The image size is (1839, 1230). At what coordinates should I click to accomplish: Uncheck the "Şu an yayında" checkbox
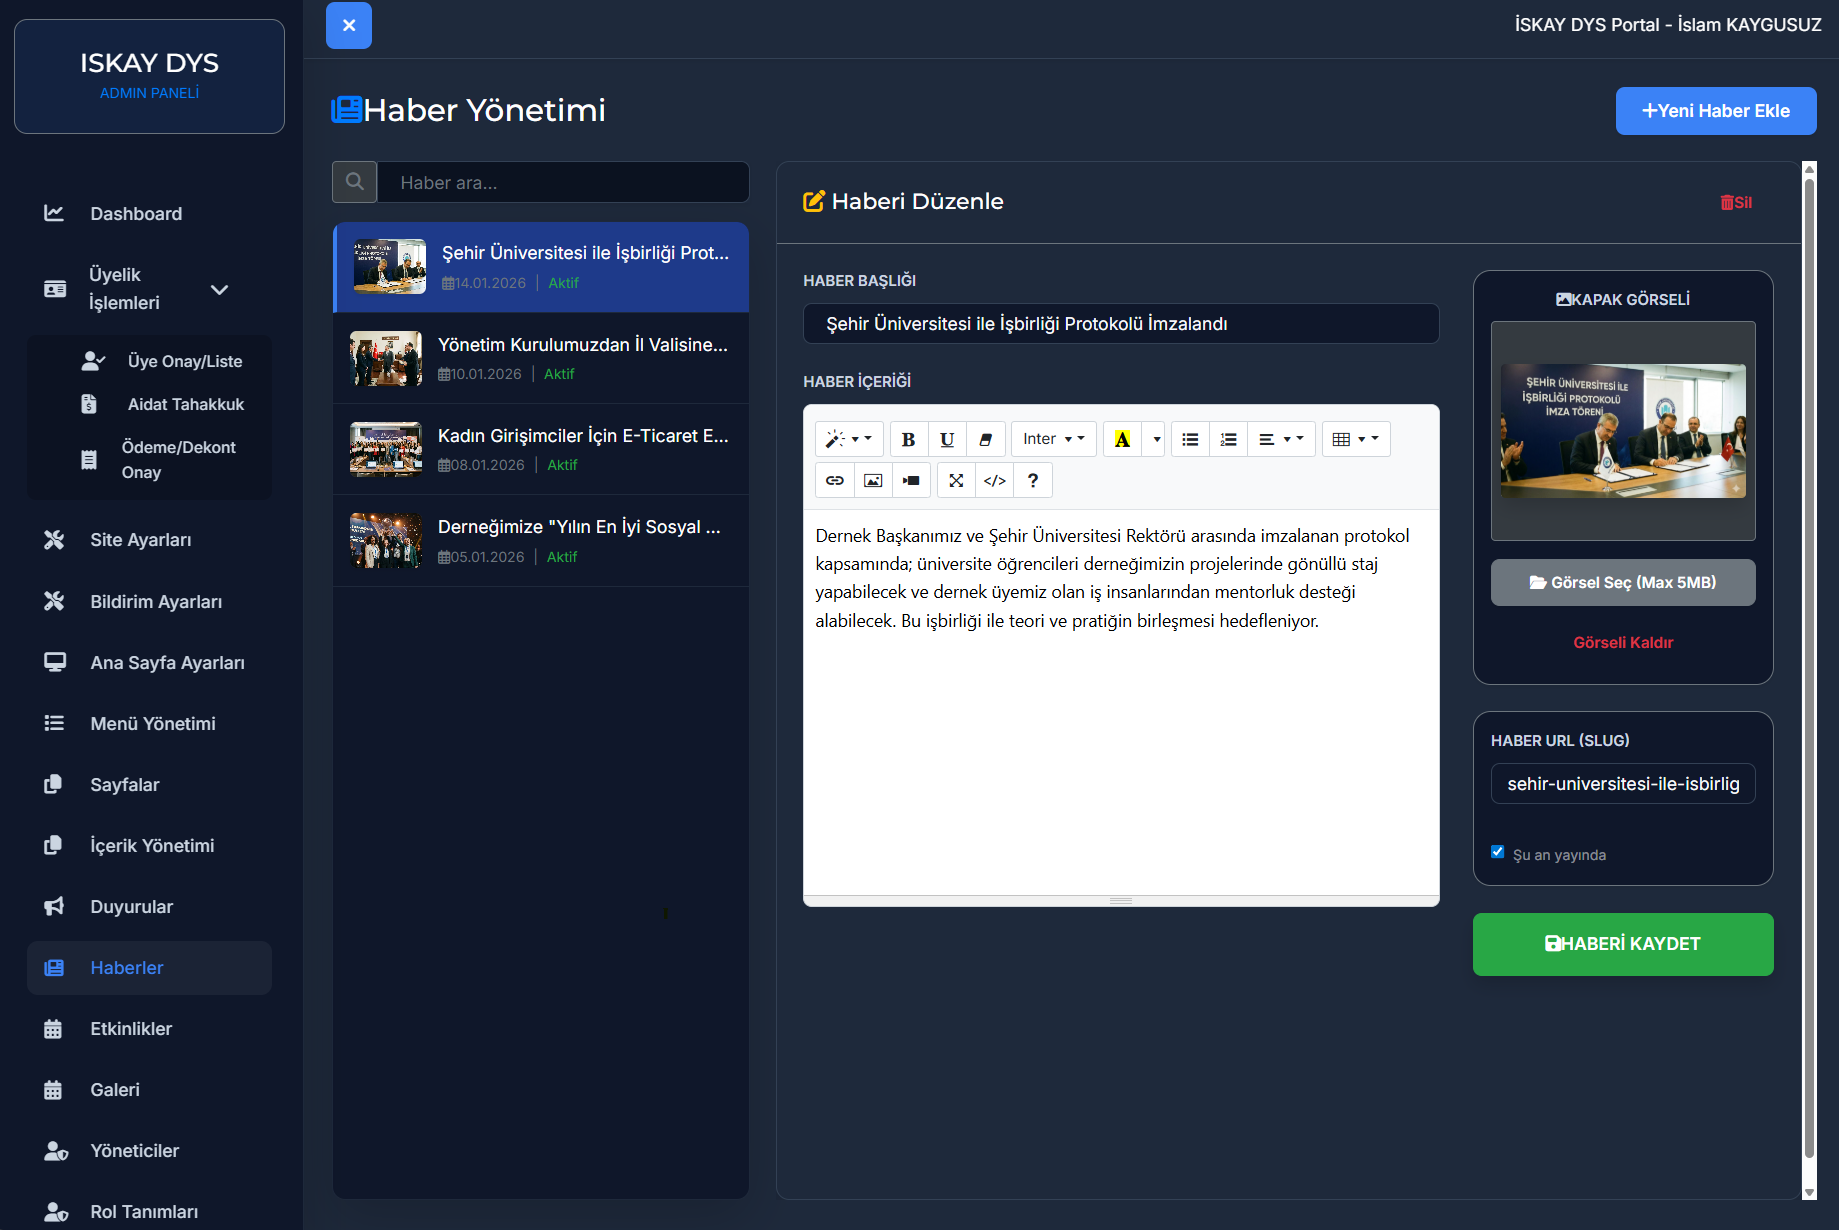coord(1497,852)
